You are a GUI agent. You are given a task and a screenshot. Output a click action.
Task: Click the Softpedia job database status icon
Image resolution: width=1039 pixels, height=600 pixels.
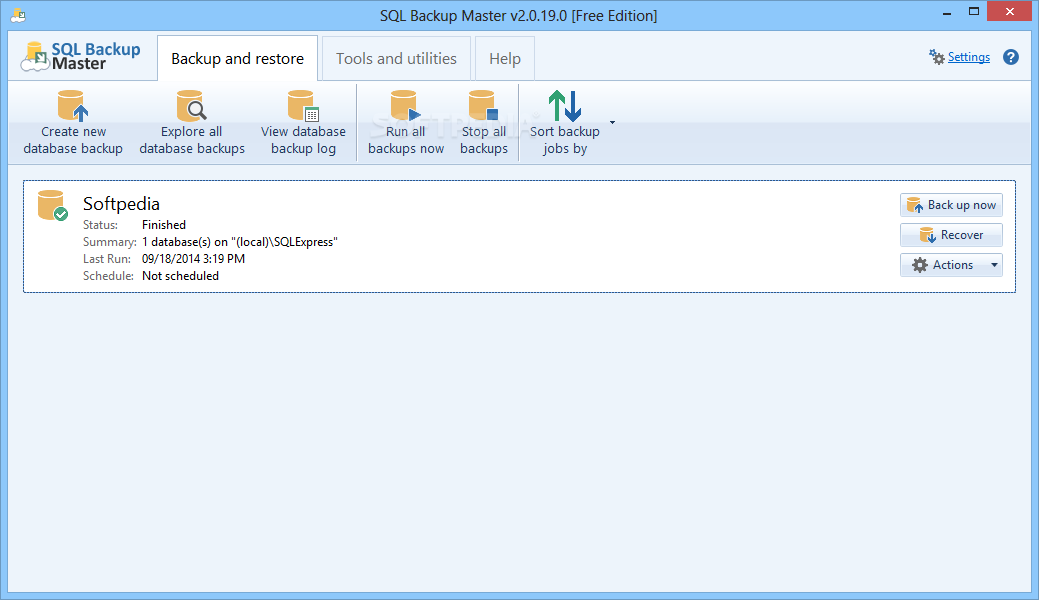(52, 206)
